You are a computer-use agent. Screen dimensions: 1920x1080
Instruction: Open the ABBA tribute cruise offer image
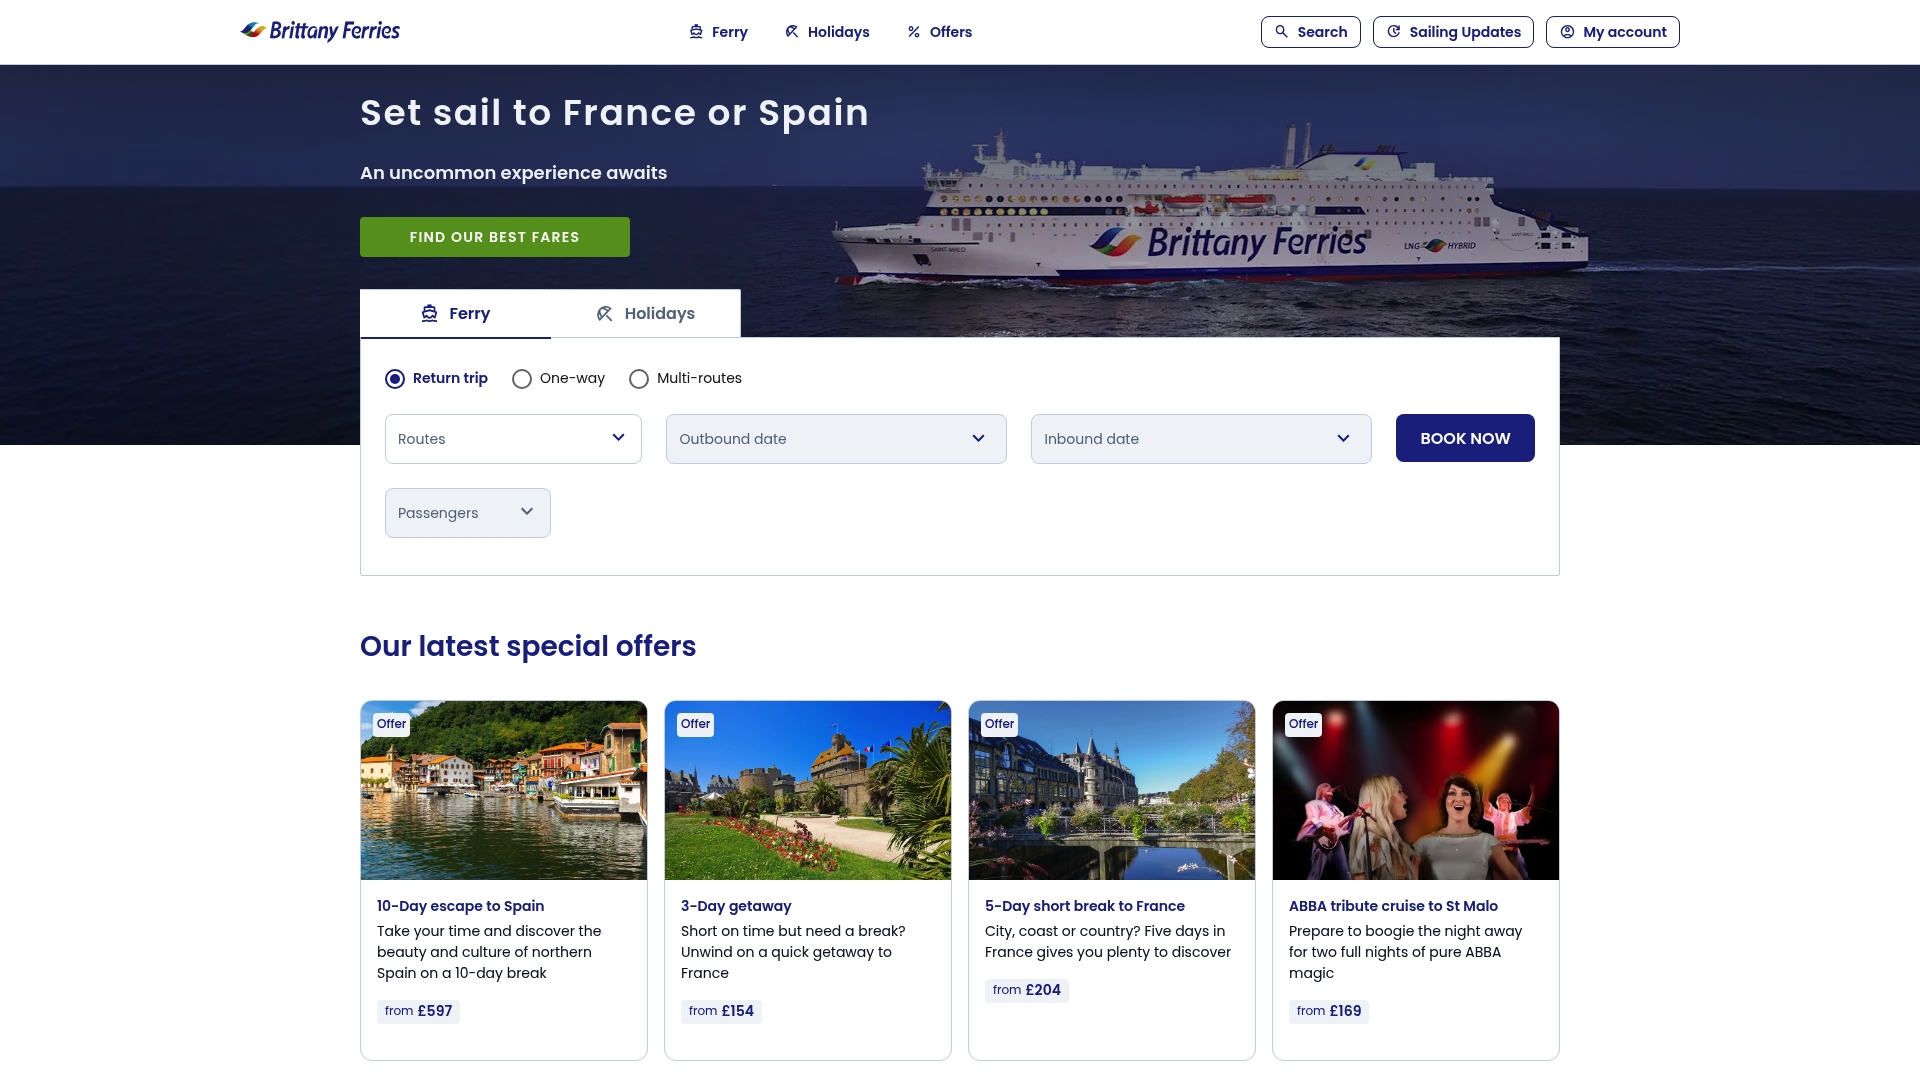(x=1415, y=790)
